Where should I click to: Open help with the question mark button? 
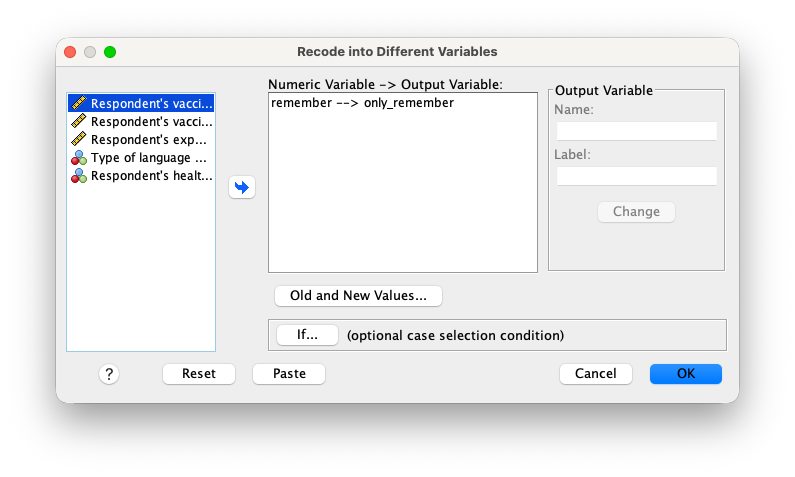[109, 374]
